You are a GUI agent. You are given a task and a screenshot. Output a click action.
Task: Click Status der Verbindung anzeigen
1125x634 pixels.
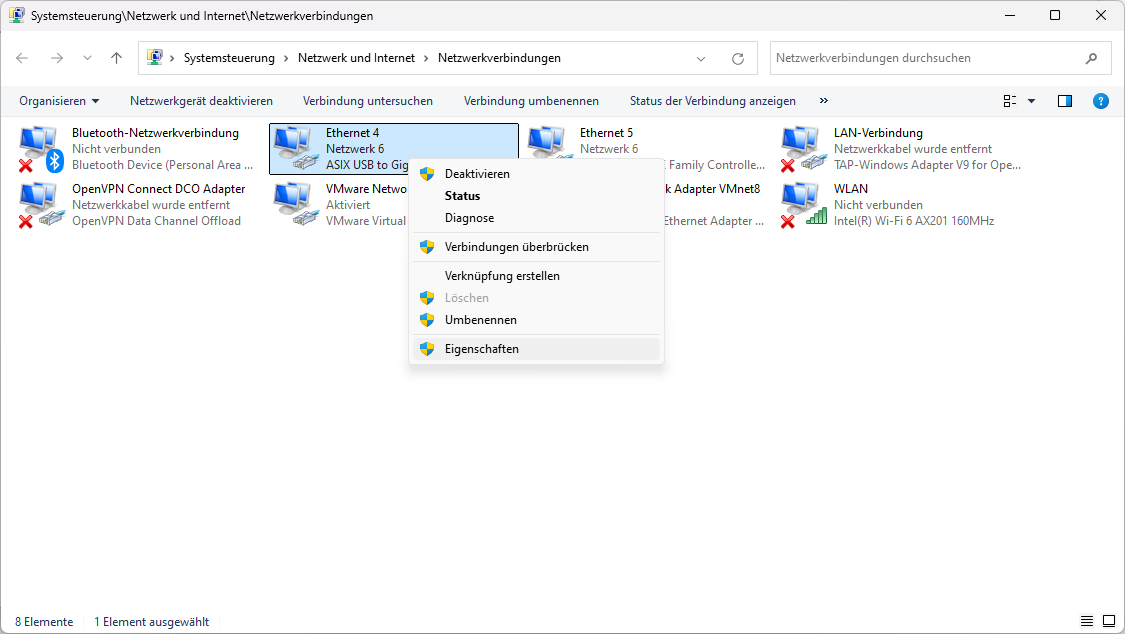[712, 101]
